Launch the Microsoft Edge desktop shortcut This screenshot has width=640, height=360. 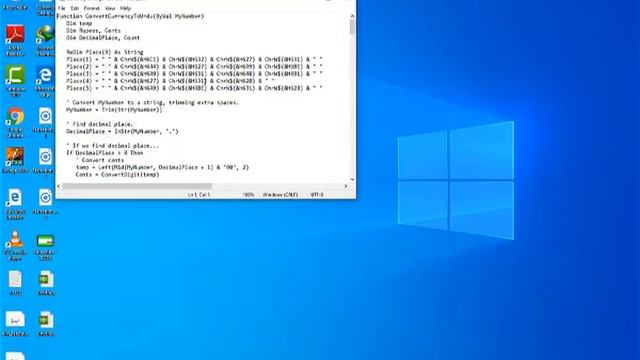[x=45, y=80]
